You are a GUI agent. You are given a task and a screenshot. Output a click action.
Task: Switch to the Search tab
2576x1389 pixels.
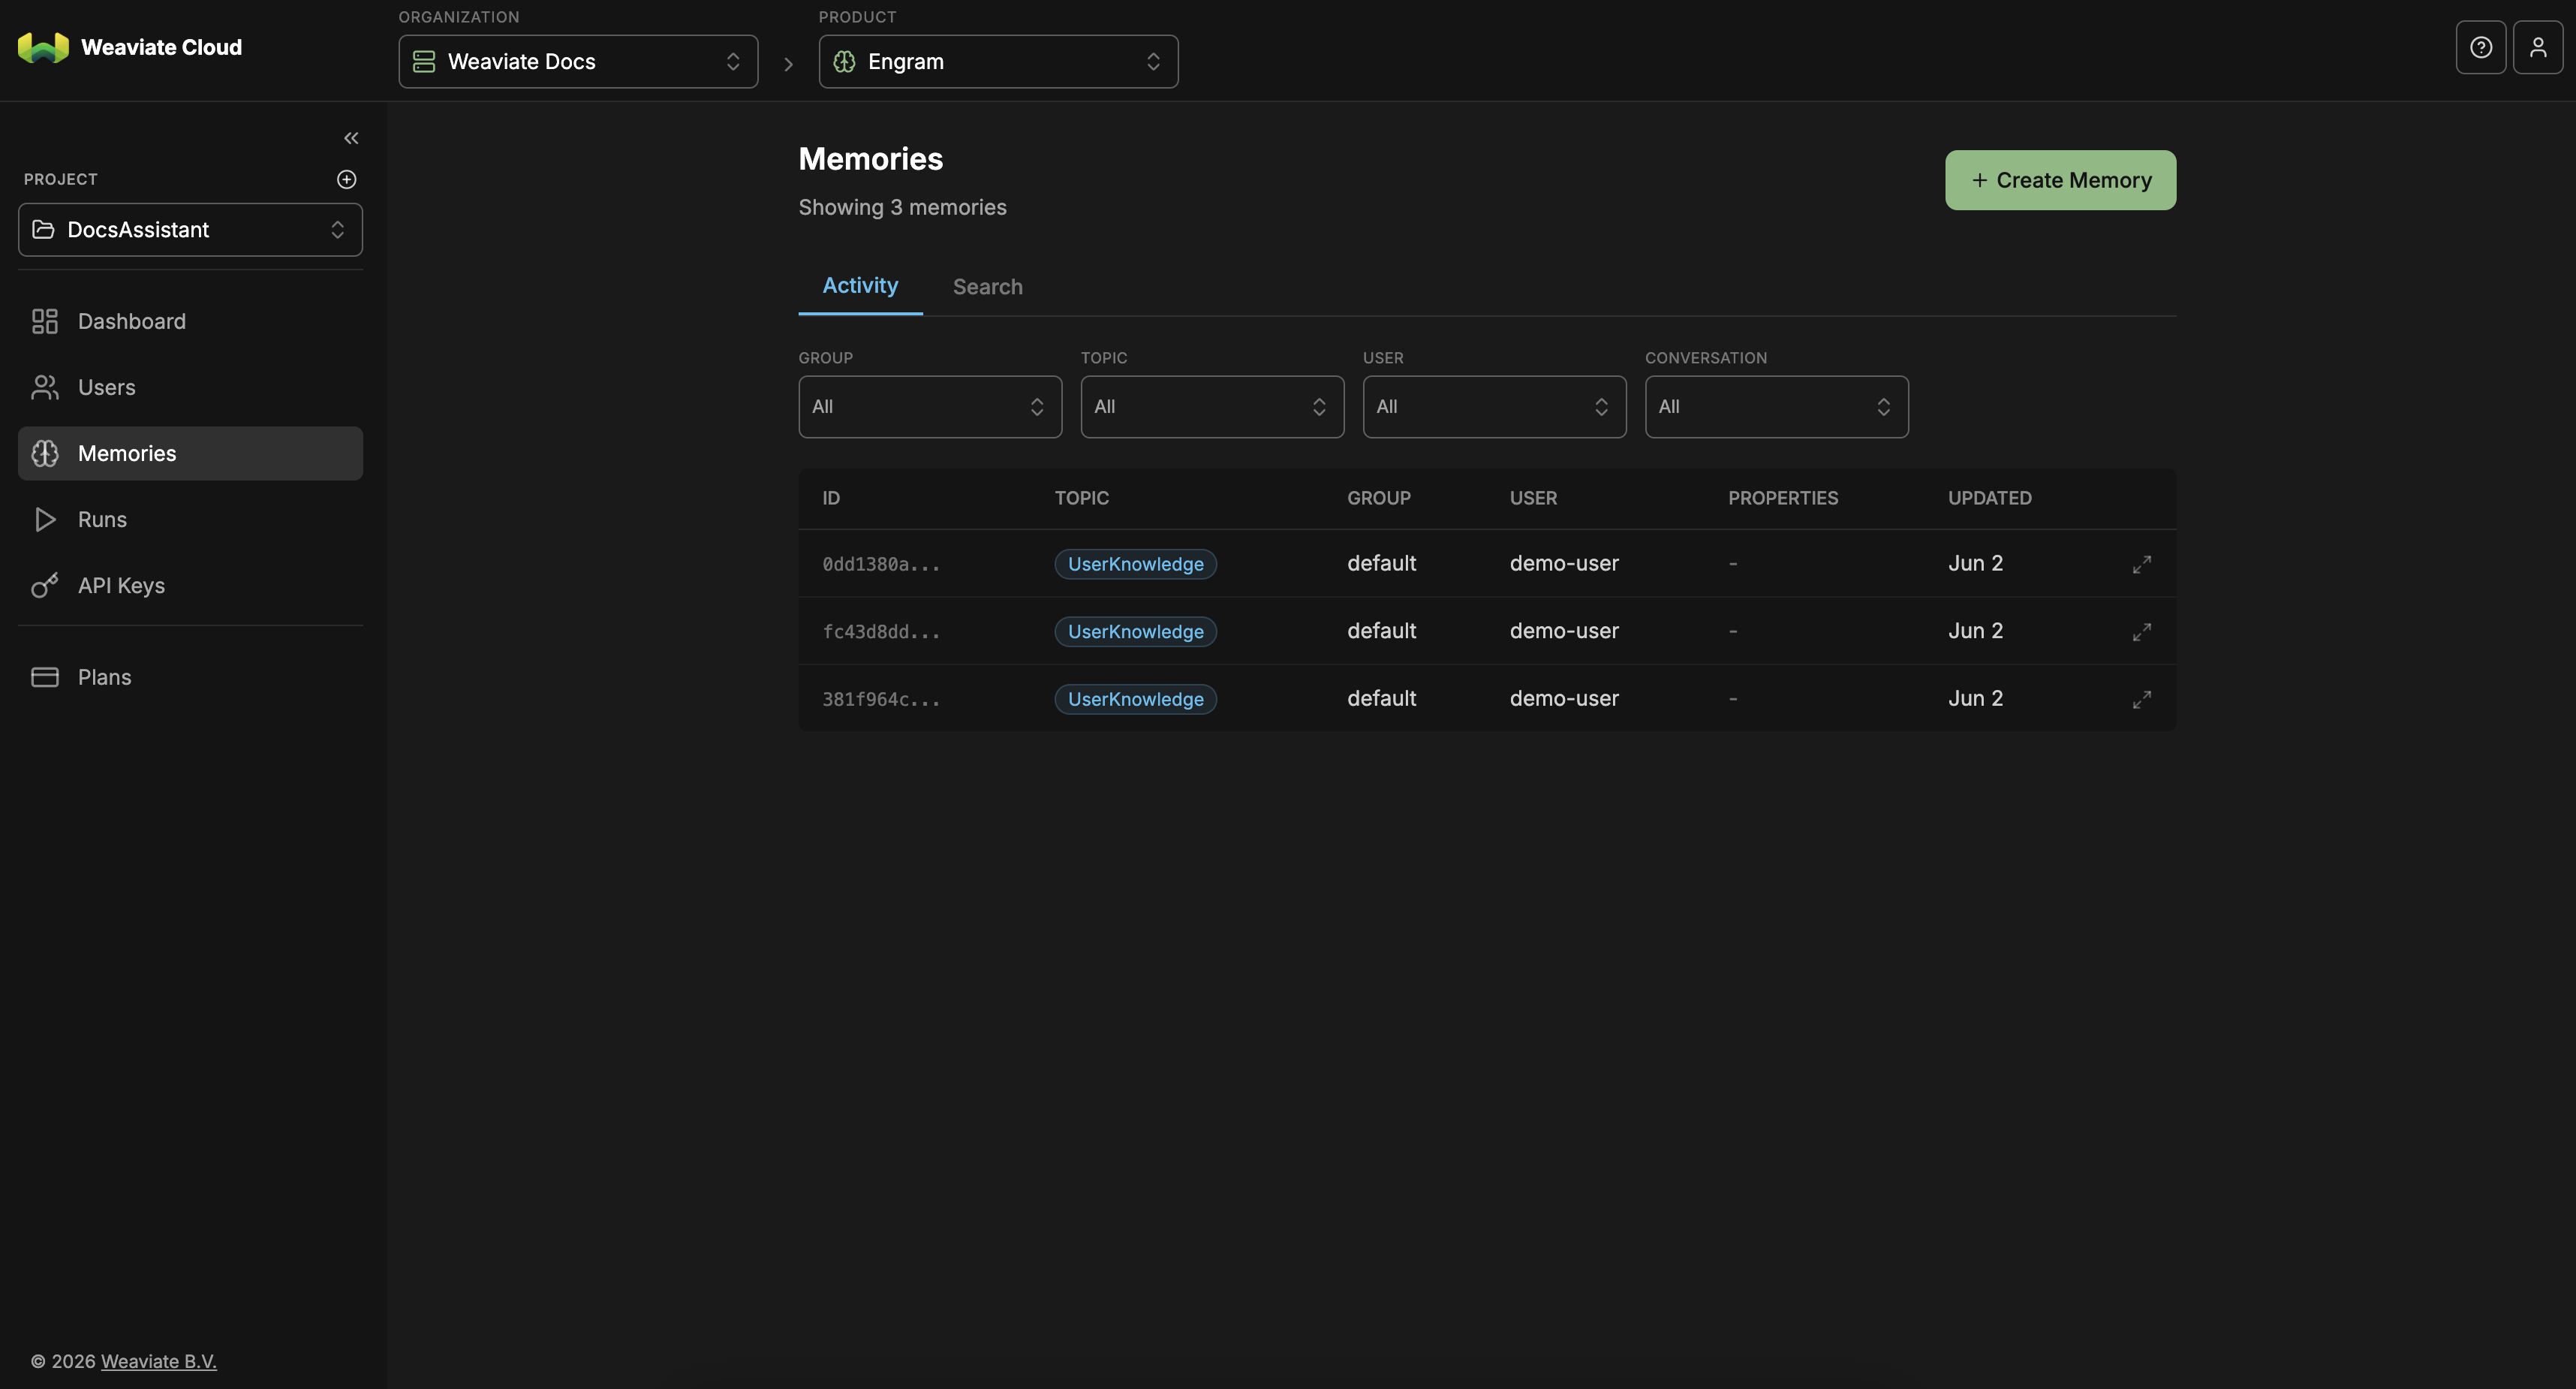click(987, 287)
